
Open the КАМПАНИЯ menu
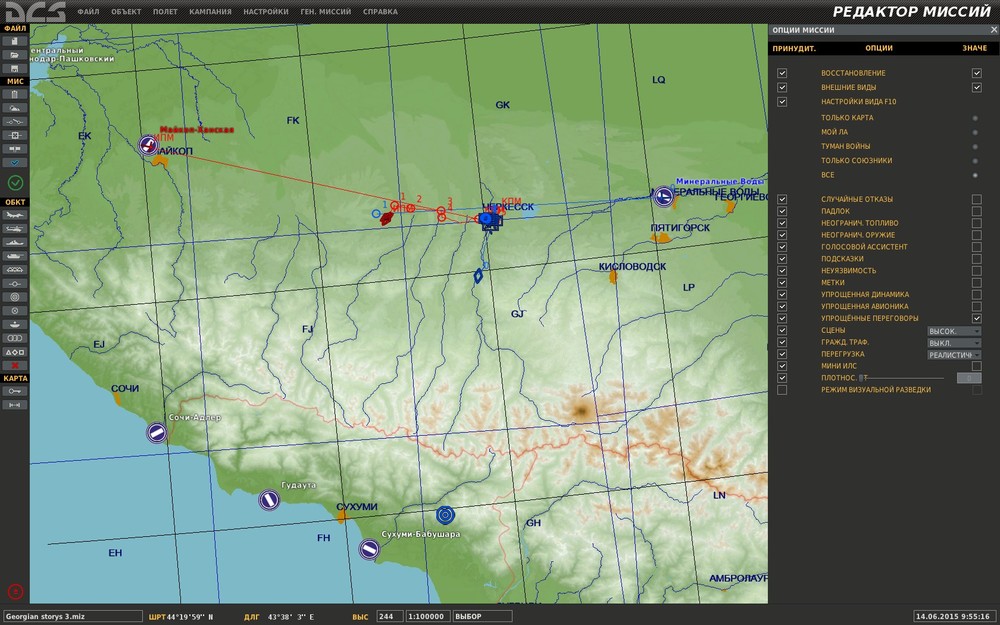210,12
